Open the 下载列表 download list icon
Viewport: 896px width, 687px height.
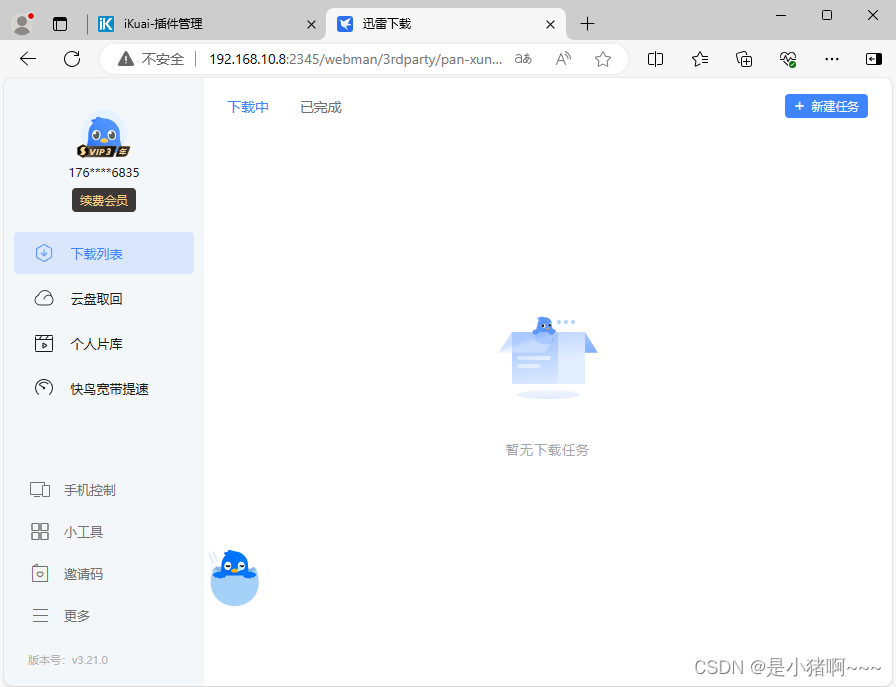click(x=44, y=253)
